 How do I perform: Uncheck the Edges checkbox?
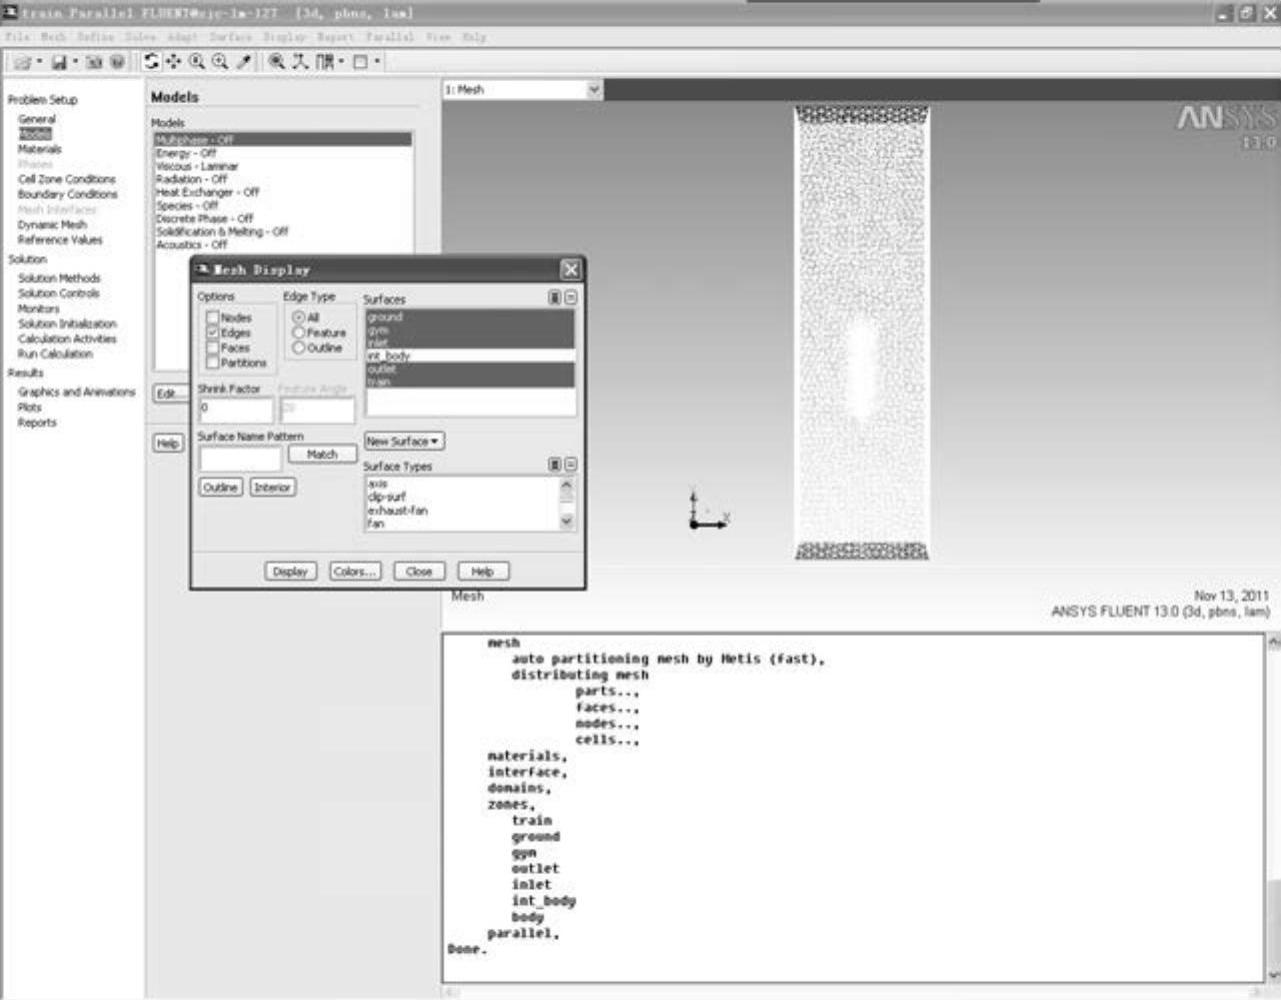coord(212,332)
